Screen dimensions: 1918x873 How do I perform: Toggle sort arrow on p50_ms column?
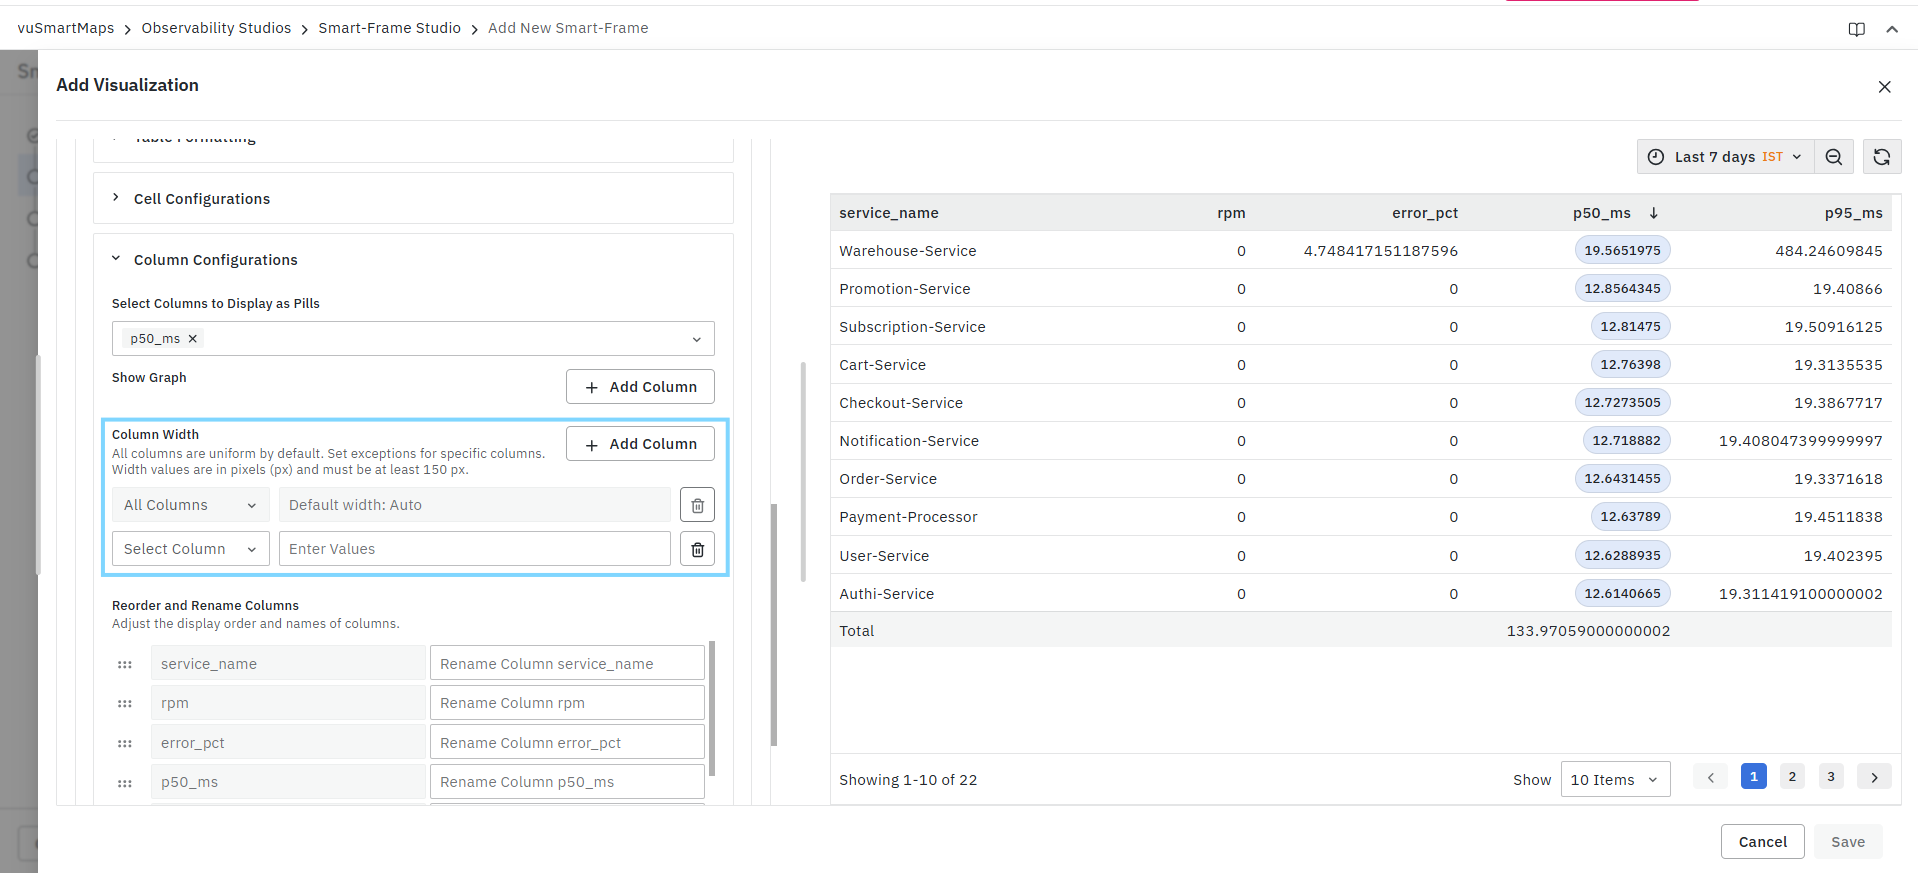[x=1654, y=213]
